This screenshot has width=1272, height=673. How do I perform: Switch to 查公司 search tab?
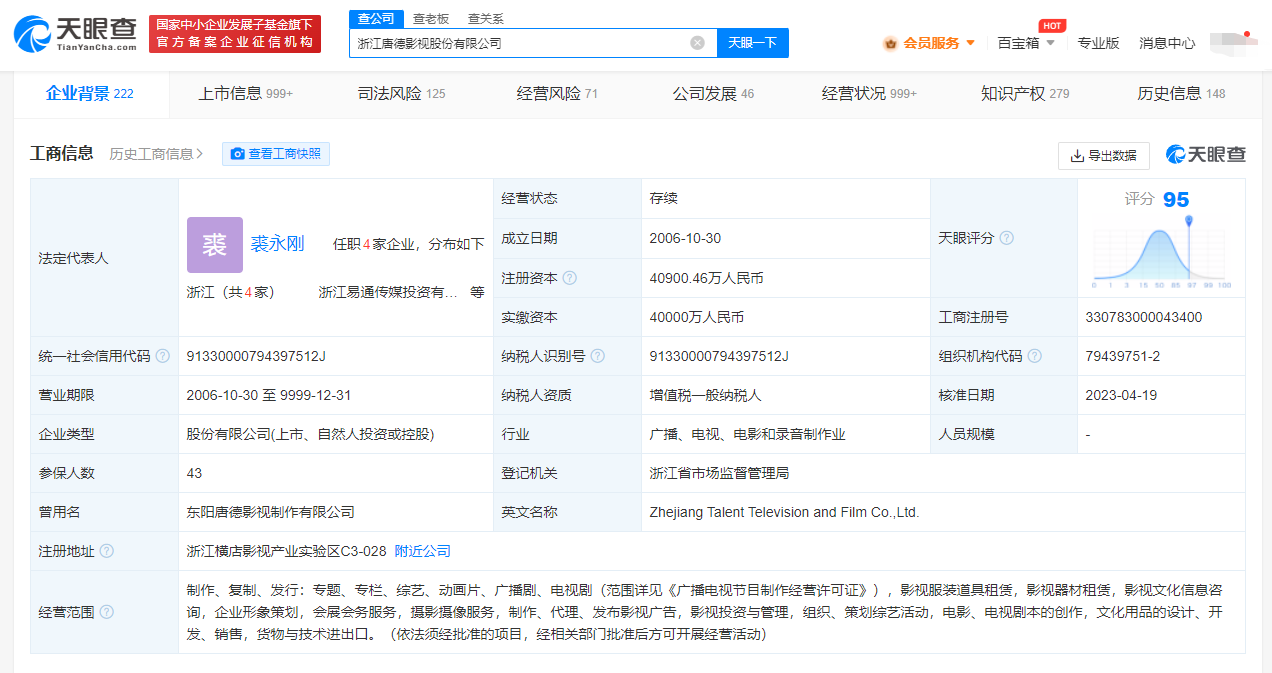coord(377,19)
